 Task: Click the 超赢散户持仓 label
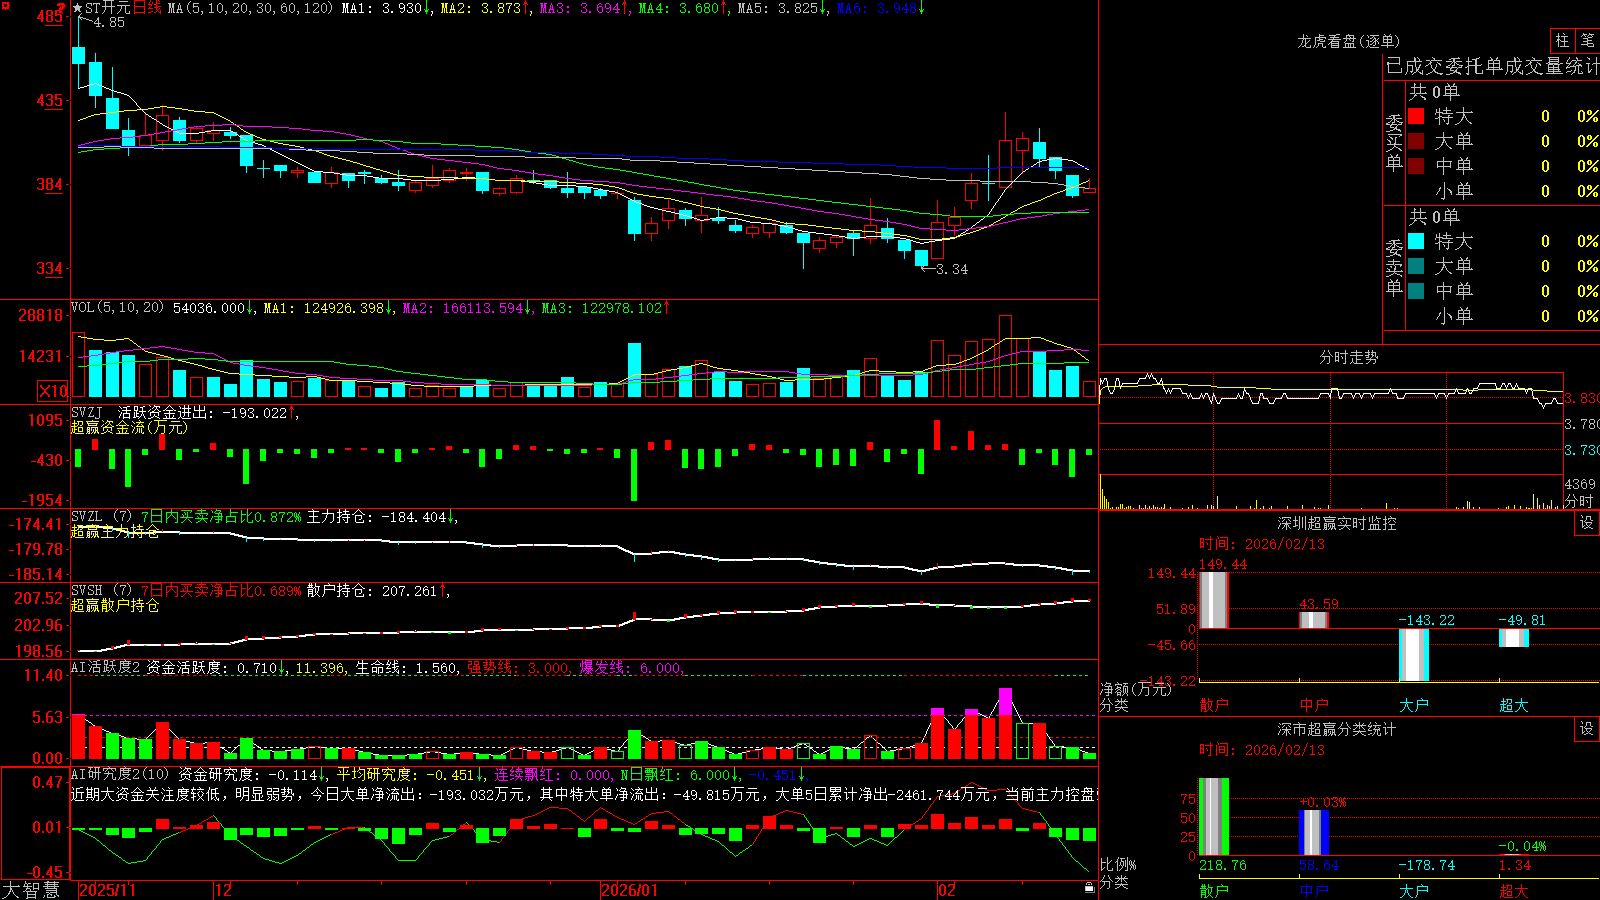[115, 605]
